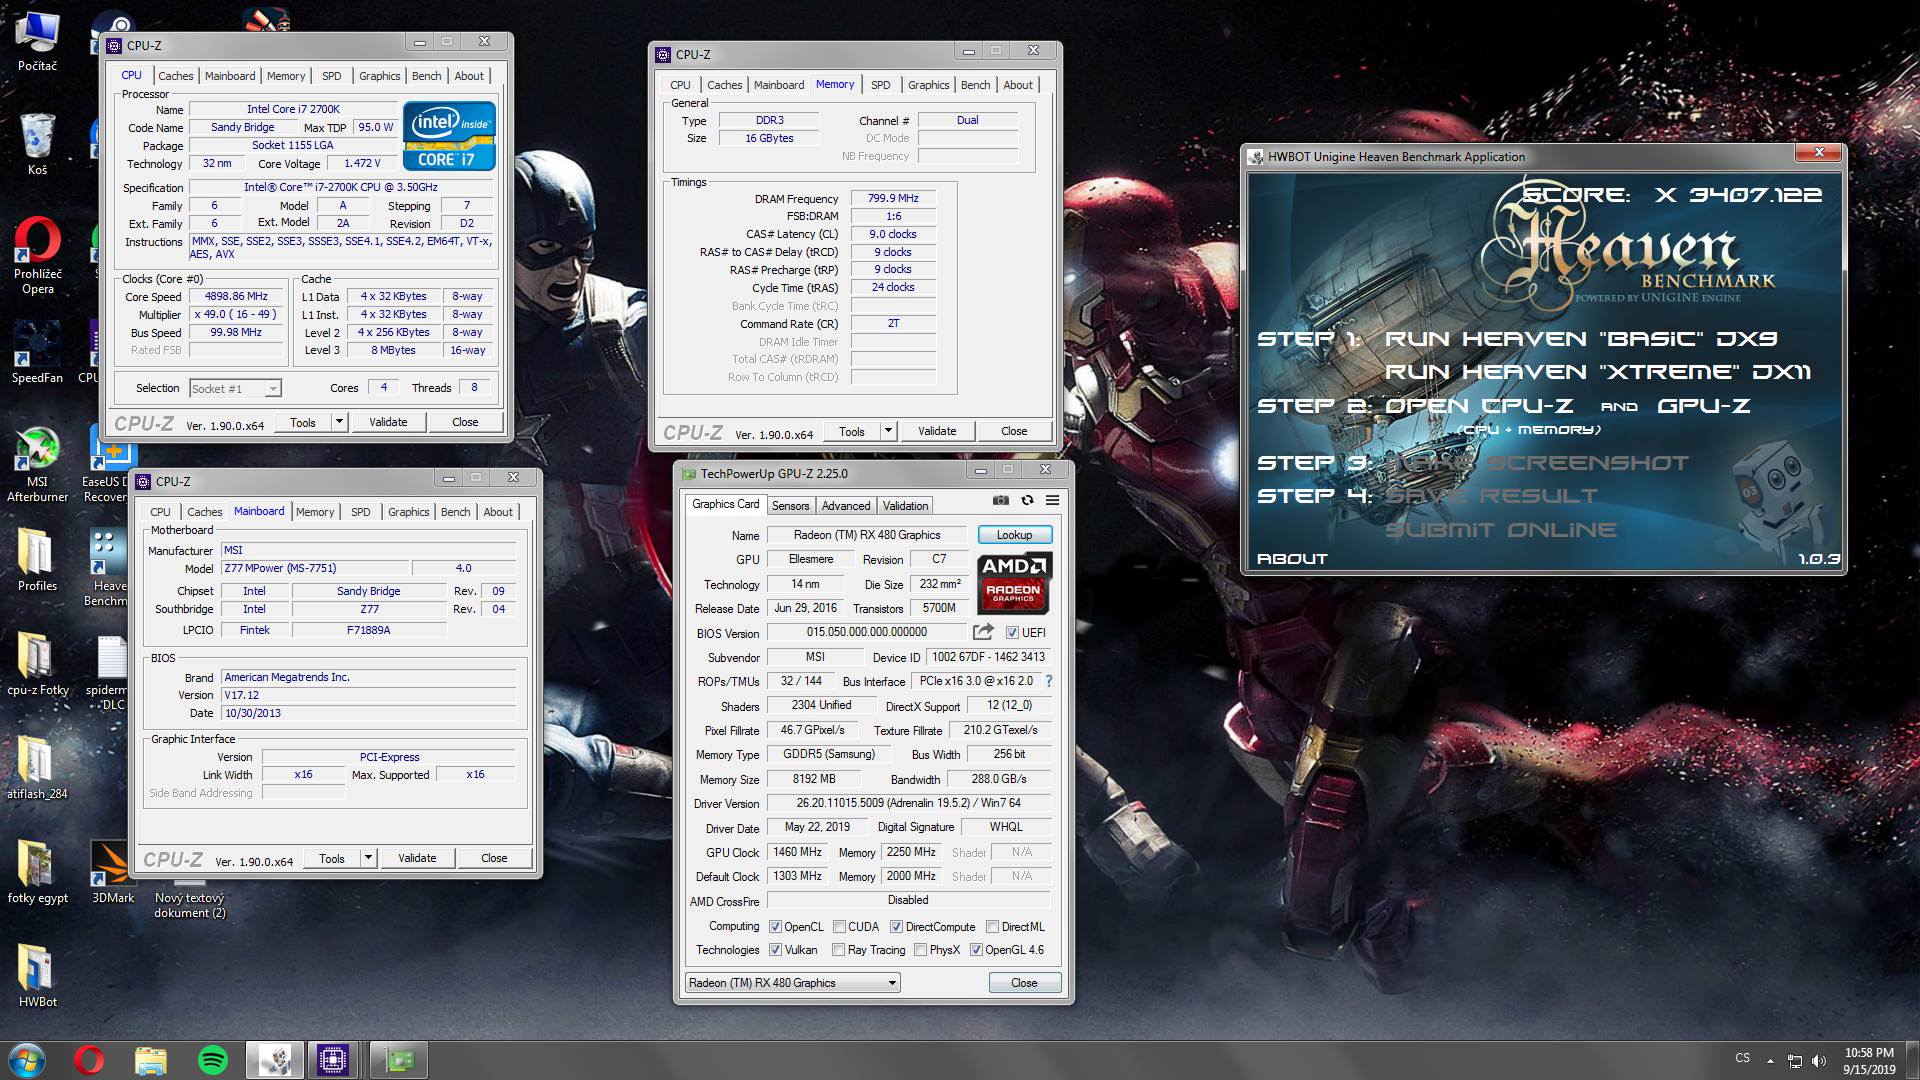Click the Tools button in Mainboard CPU-Z window
This screenshot has width=1920, height=1080.
(x=331, y=858)
